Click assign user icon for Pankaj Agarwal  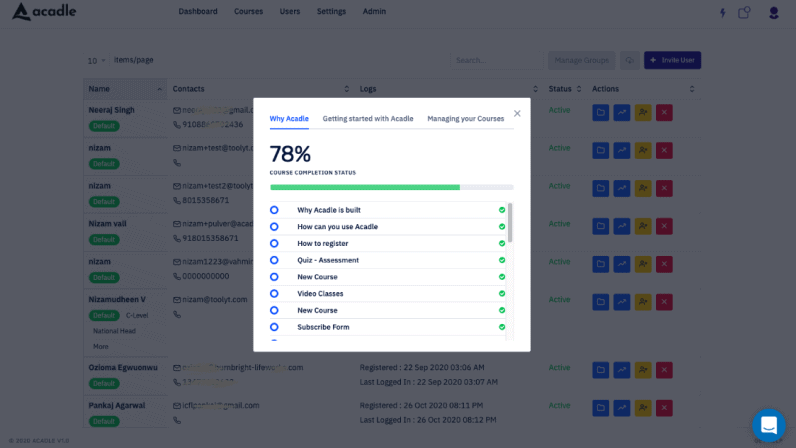pyautogui.click(x=643, y=408)
